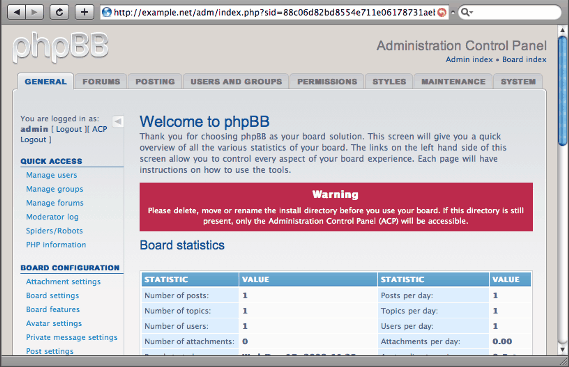The height and width of the screenshot is (367, 569).
Task: Select the System tab
Action: point(518,82)
